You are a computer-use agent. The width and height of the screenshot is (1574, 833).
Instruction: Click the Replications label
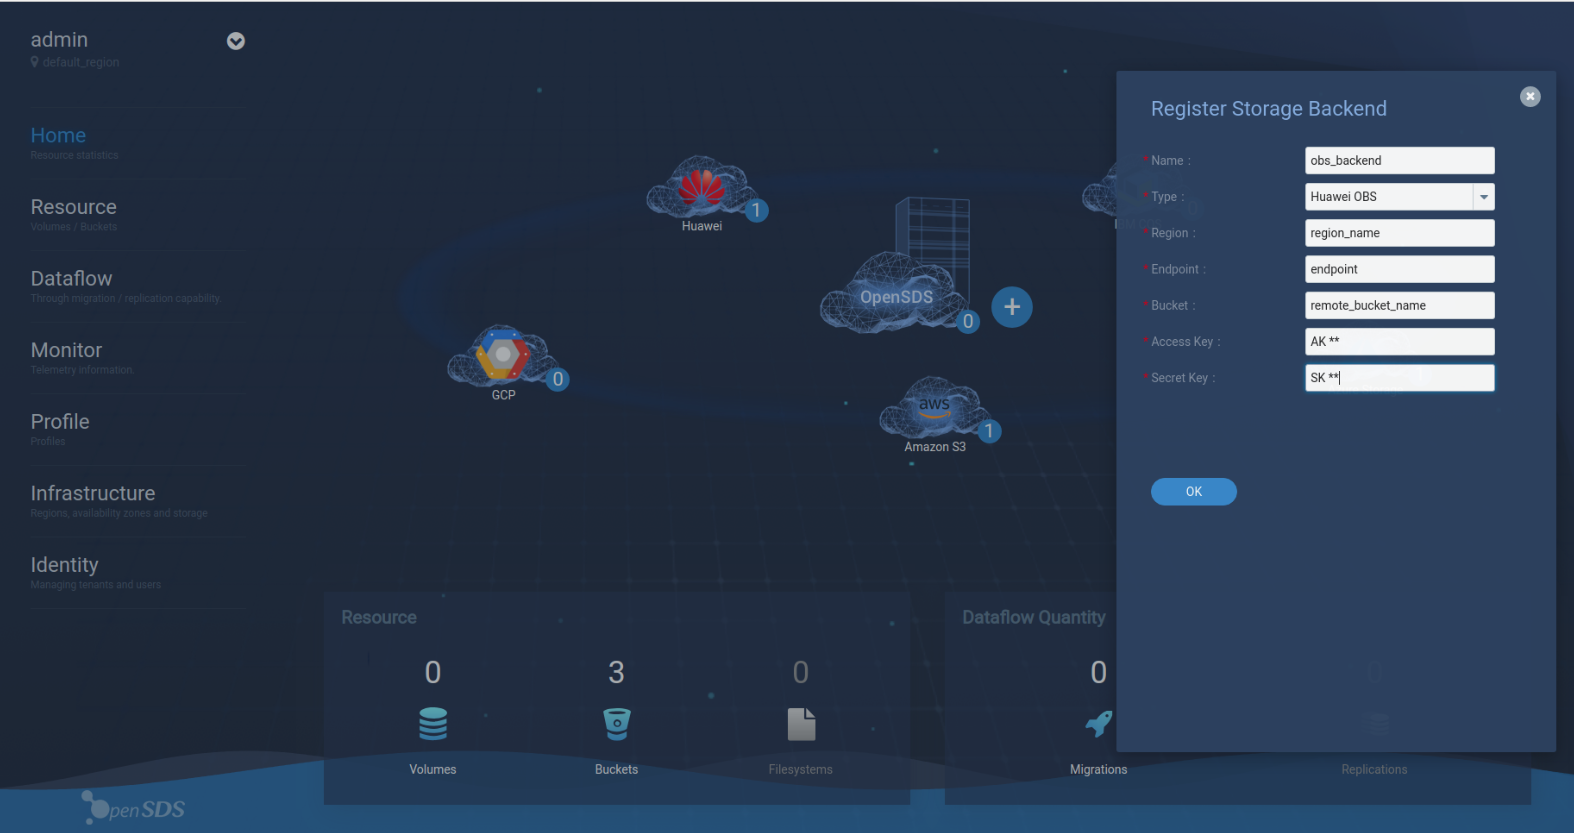pos(1374,770)
